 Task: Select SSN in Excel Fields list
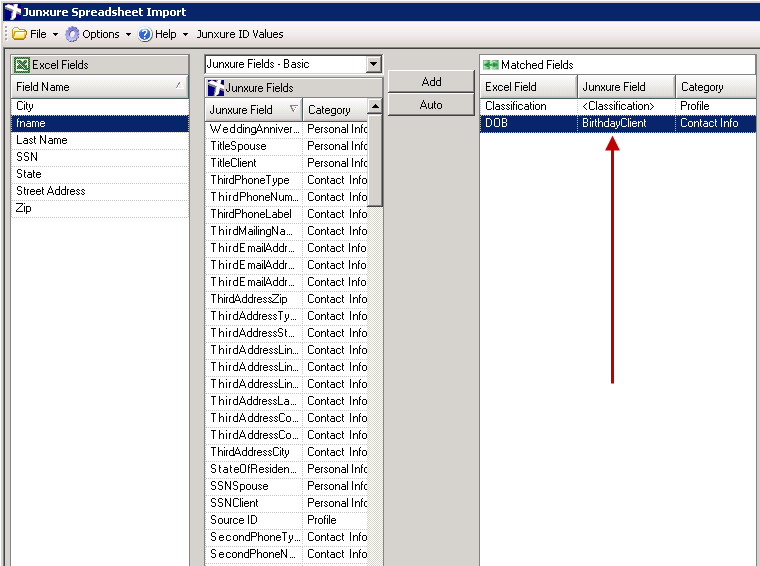pyautogui.click(x=100, y=157)
